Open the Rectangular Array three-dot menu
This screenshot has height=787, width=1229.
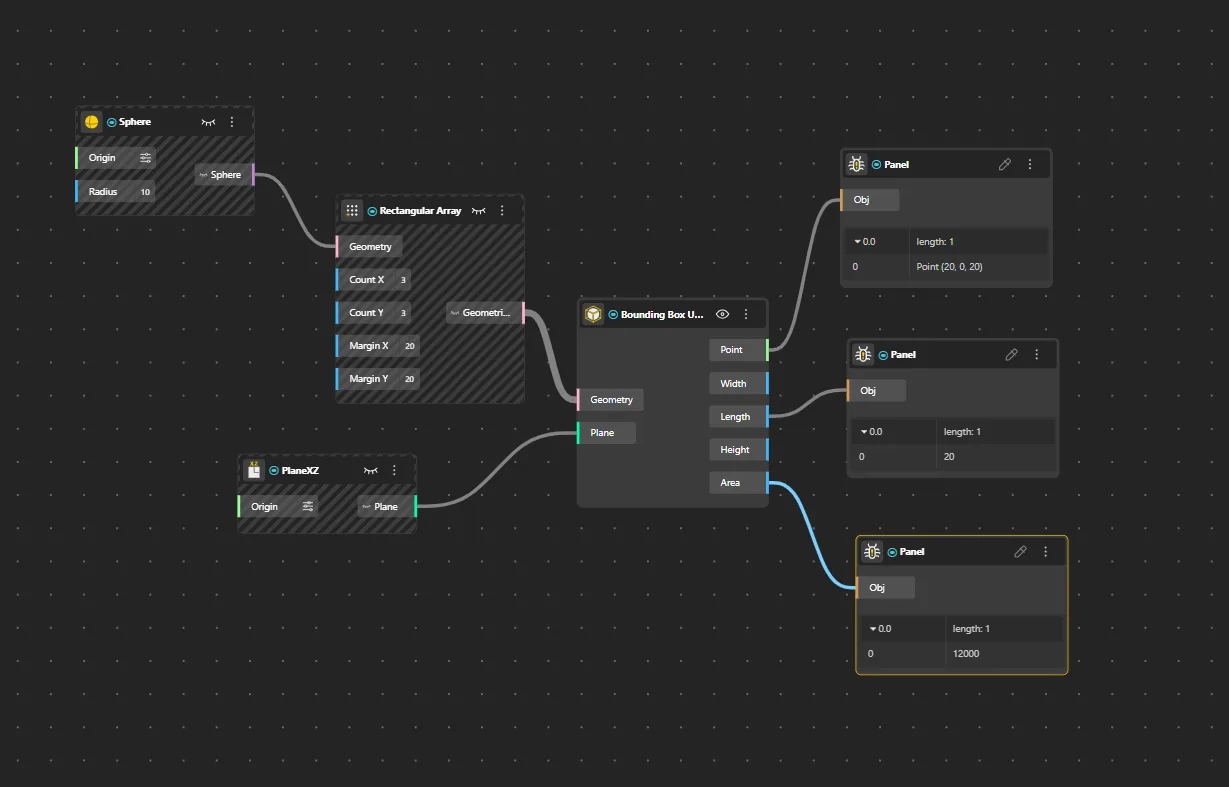(502, 211)
